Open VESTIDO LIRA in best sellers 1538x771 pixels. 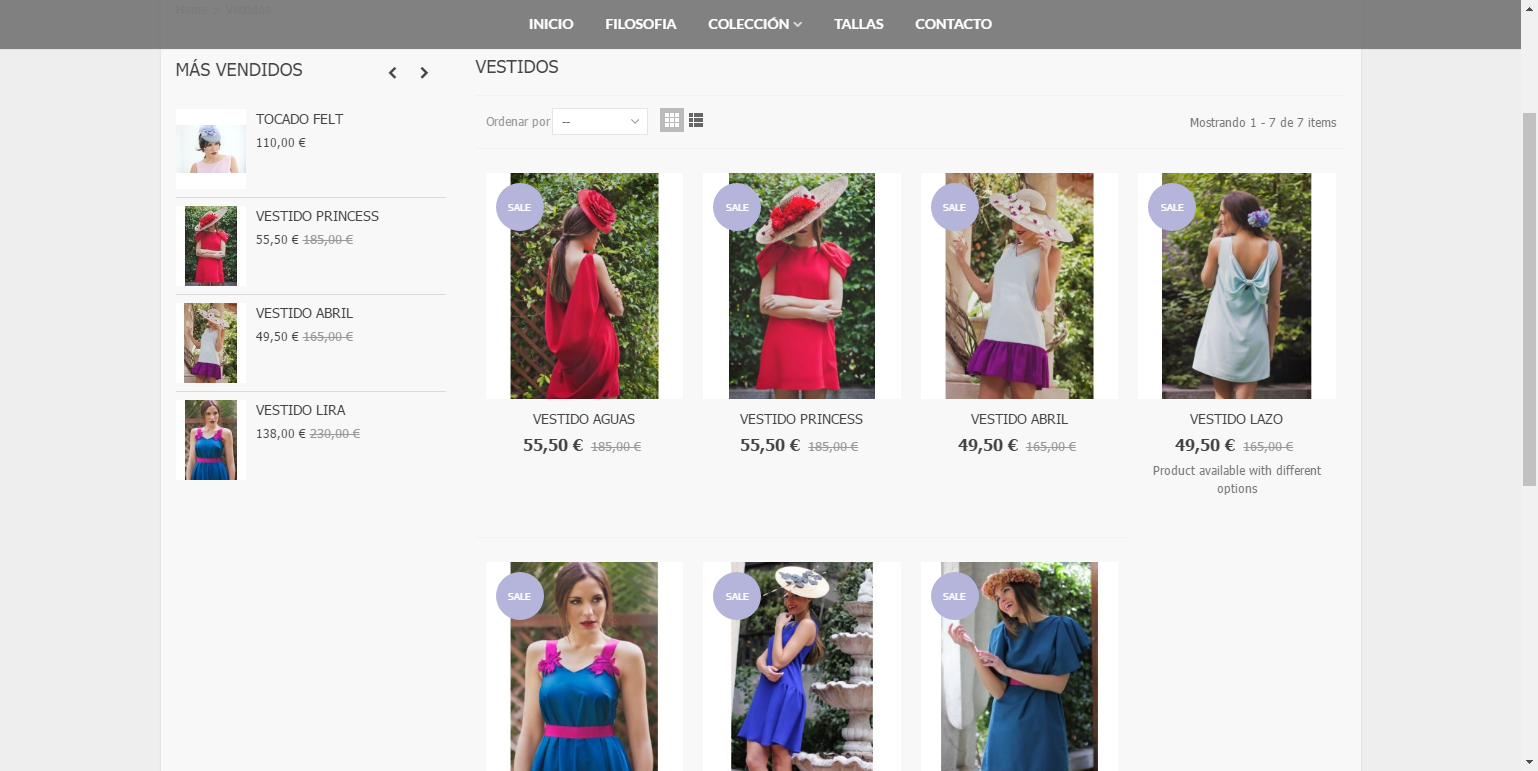coord(300,410)
